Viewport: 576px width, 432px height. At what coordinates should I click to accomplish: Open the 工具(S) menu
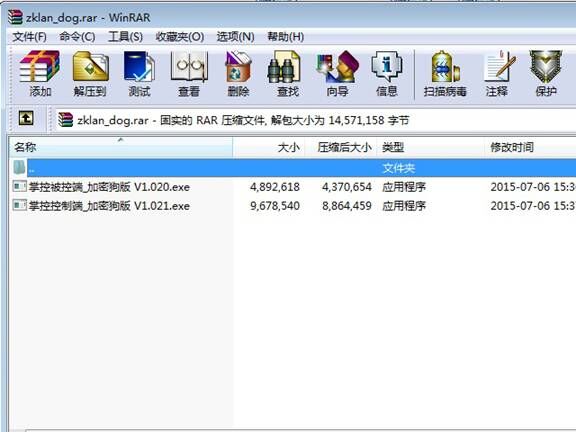point(125,37)
